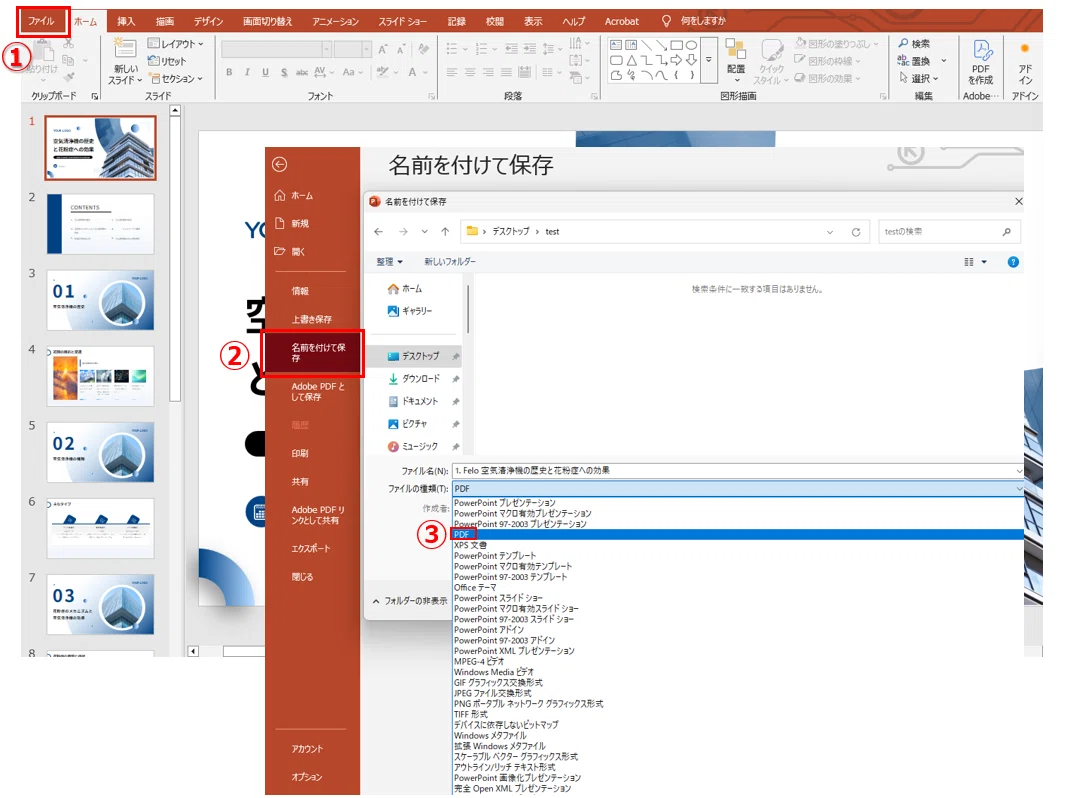Select slide 2 CONTENTS thumbnail
This screenshot has height=798, width=1070.
coord(100,224)
